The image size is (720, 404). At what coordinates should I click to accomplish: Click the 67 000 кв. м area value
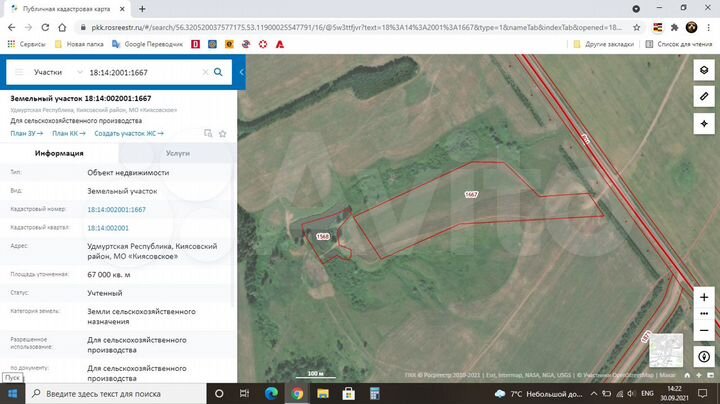(109, 275)
